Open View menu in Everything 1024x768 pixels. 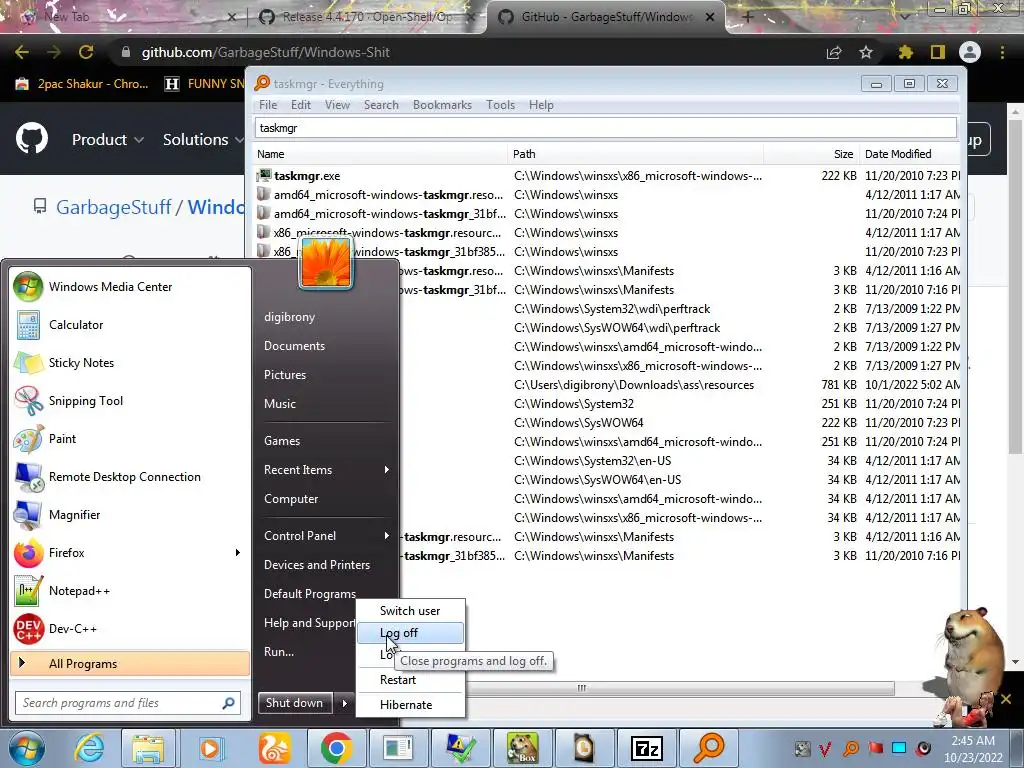click(x=338, y=105)
